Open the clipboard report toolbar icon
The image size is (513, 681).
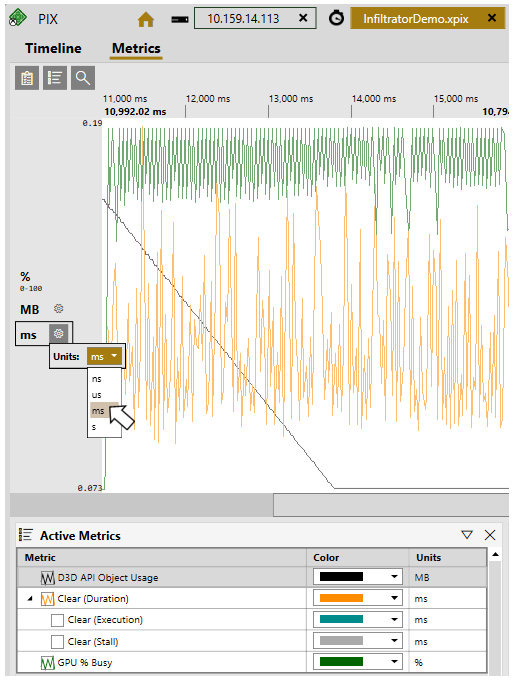click(27, 78)
